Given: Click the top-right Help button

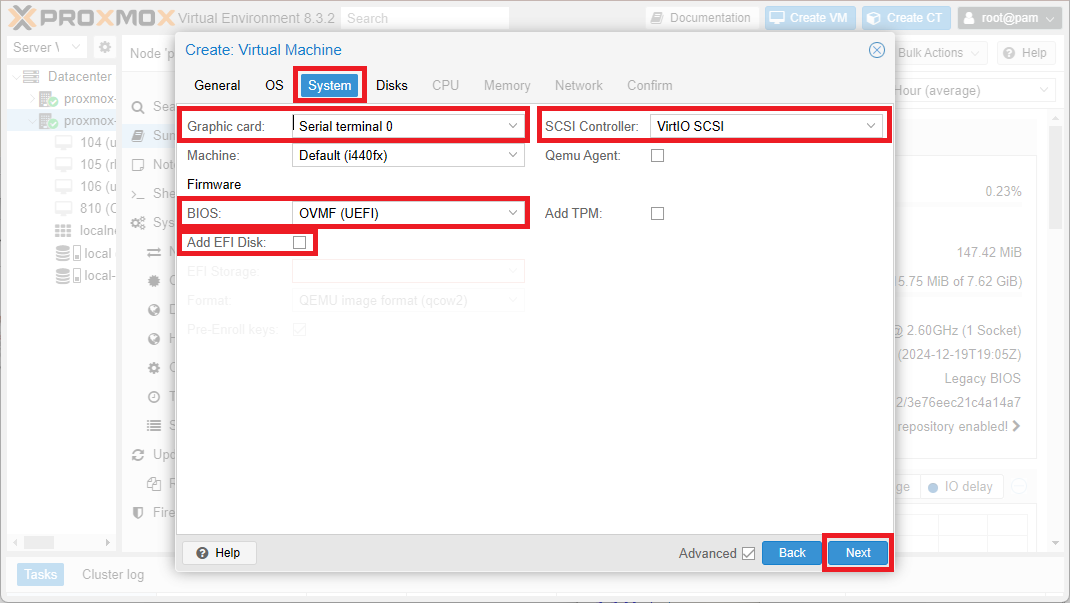Looking at the screenshot, I should point(1025,53).
